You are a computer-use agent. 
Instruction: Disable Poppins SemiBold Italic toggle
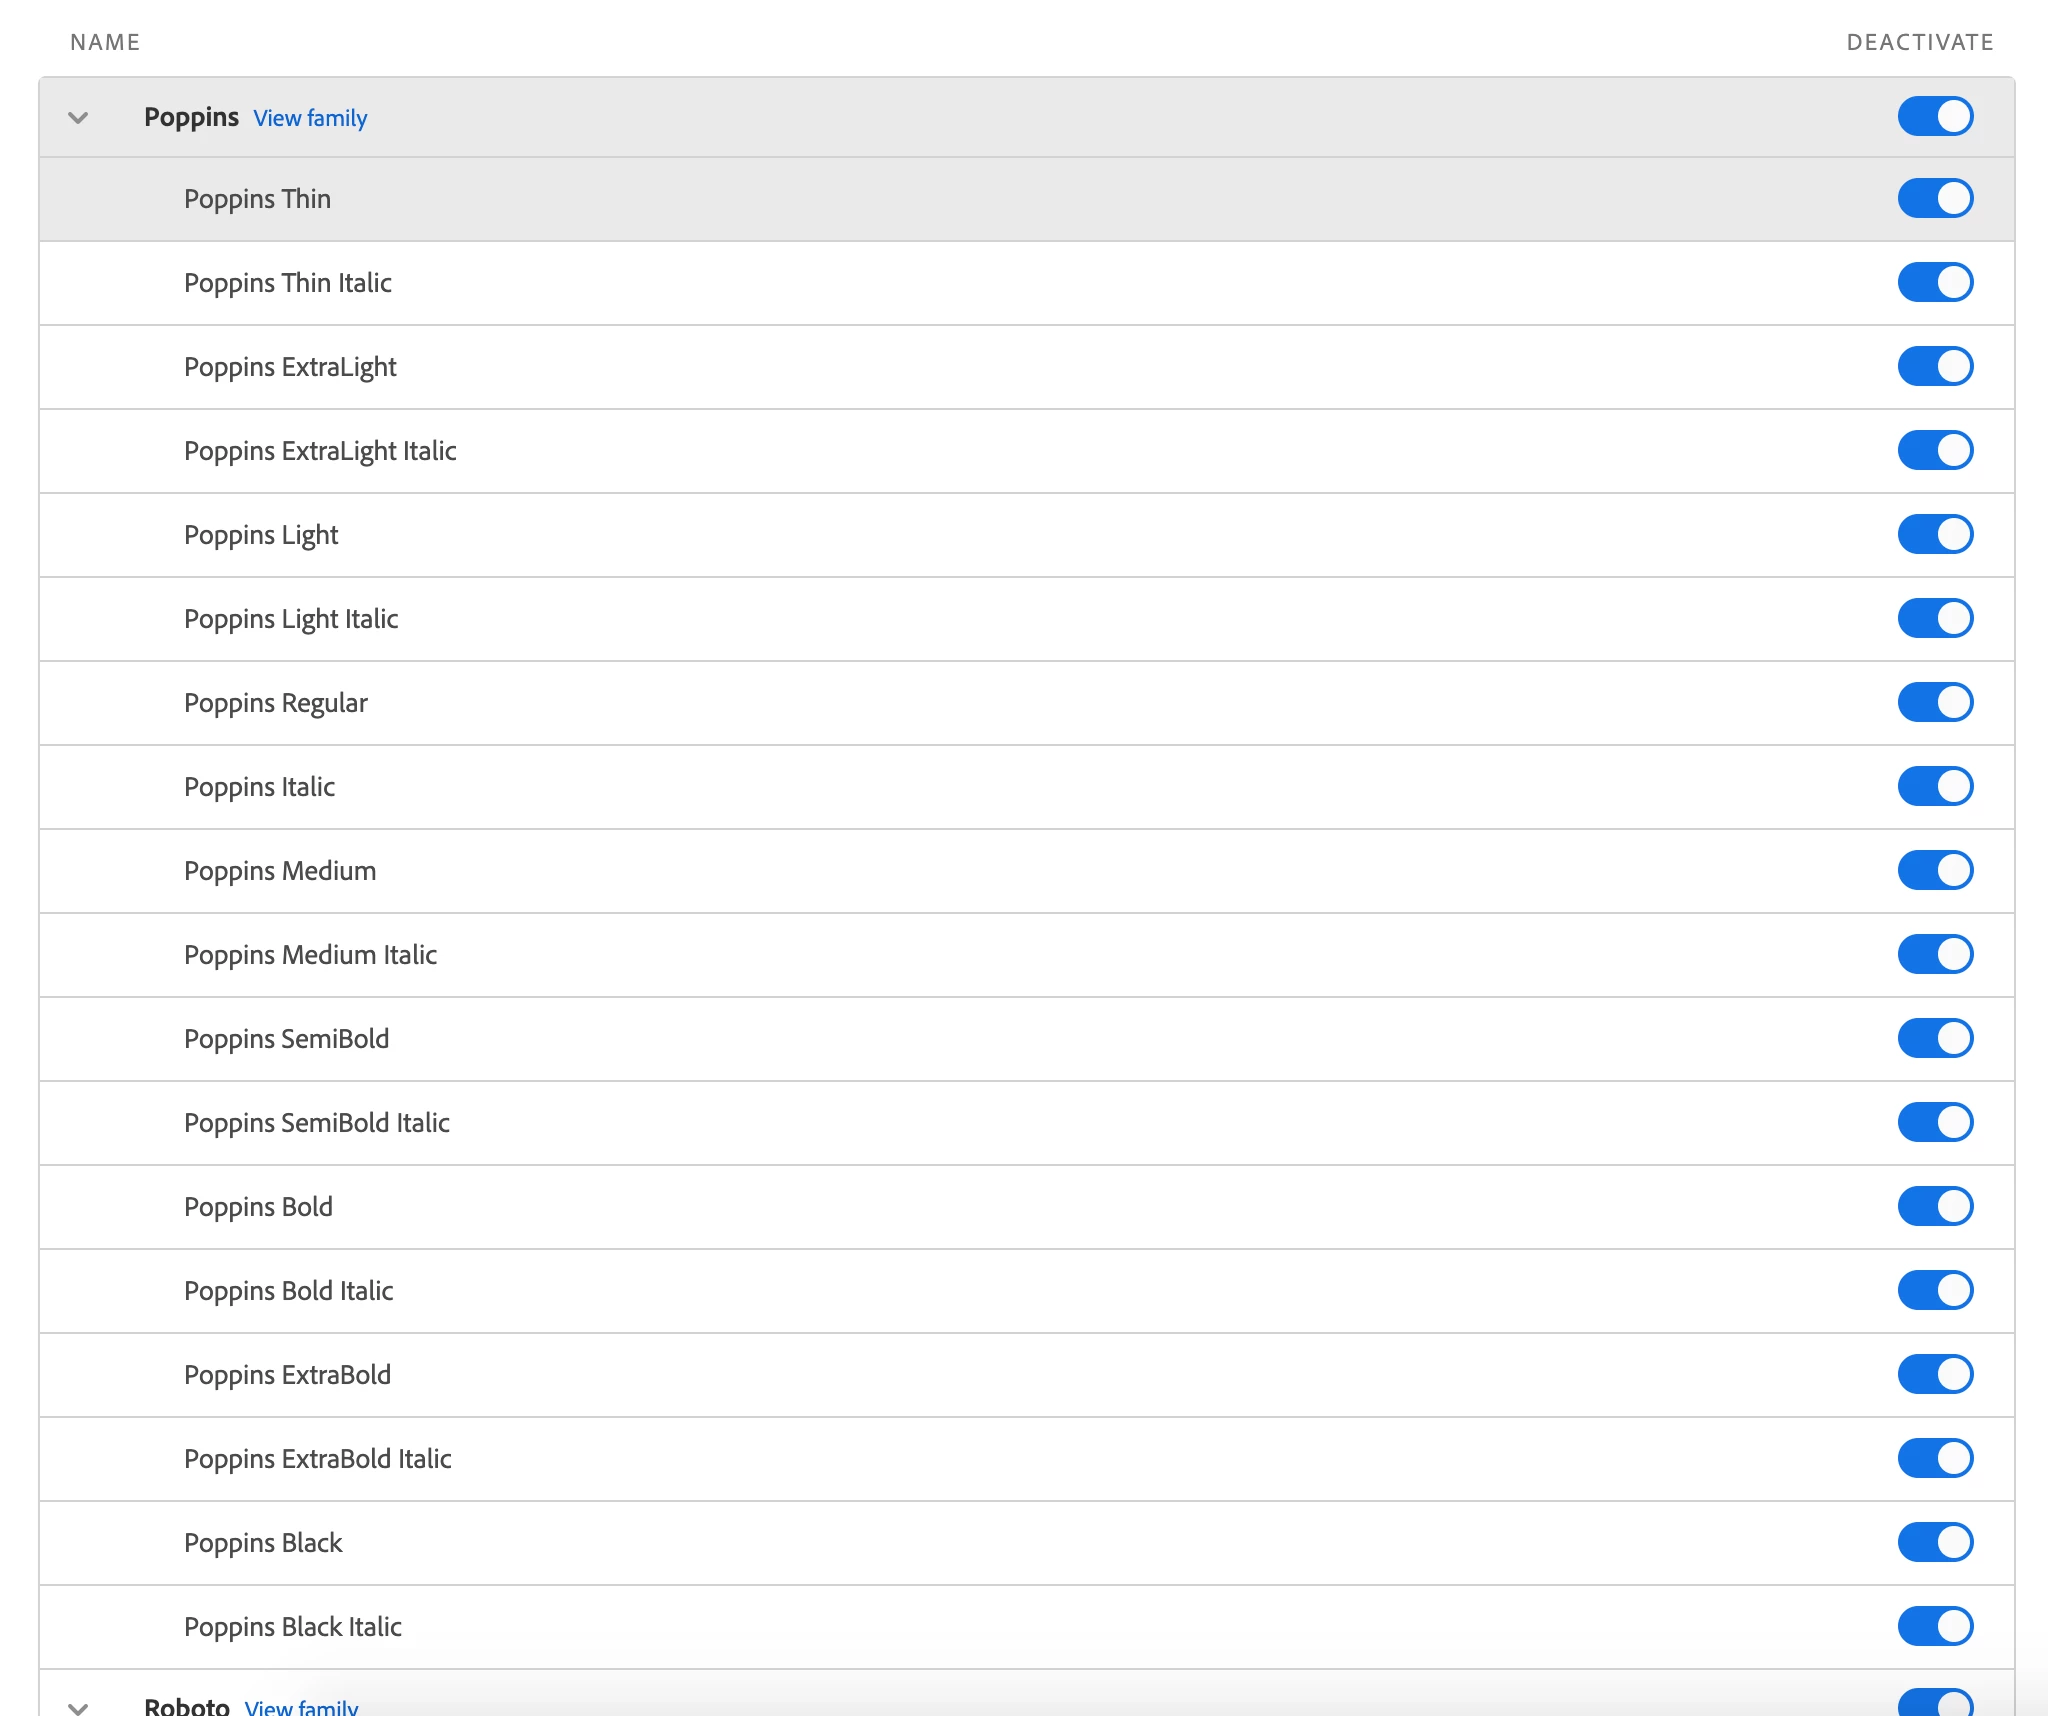coord(1935,1122)
